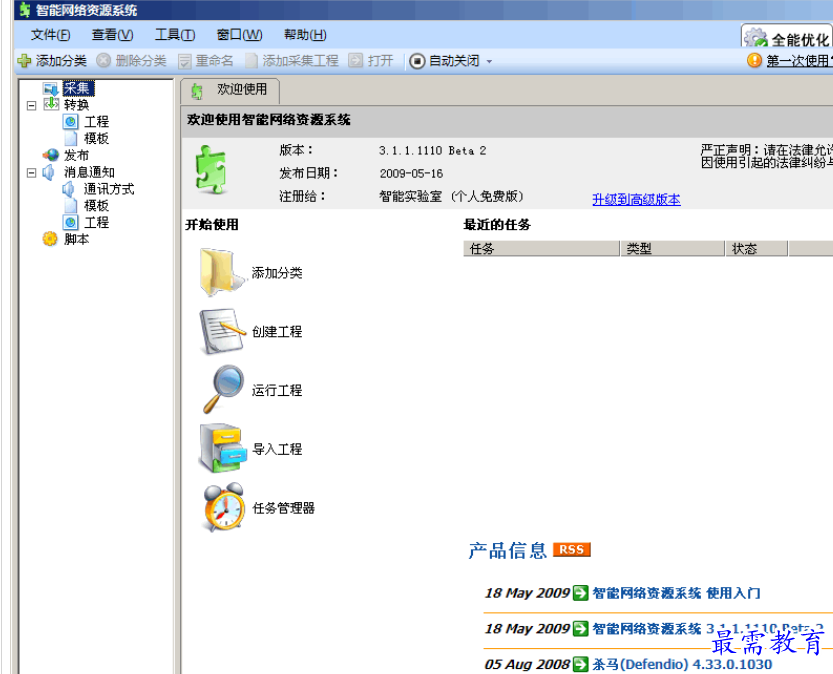Click the 运行工程 label
The image size is (833, 674).
(277, 391)
